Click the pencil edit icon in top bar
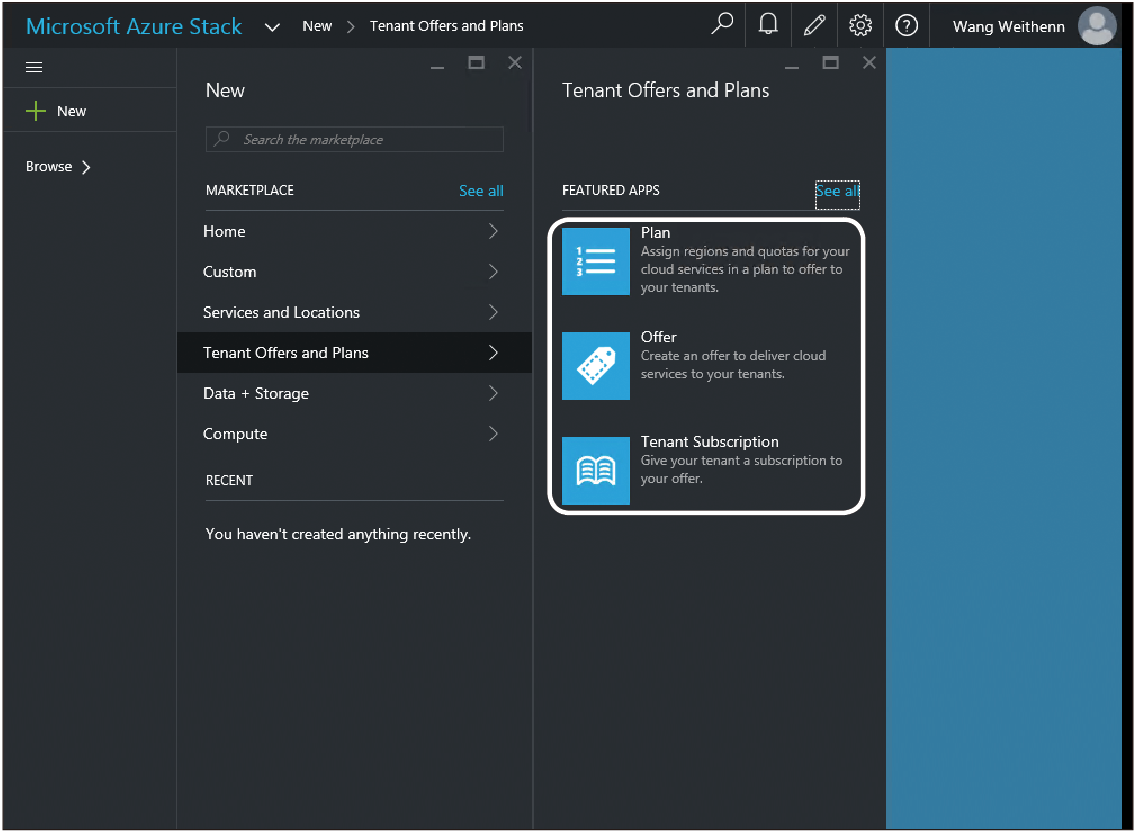Screen dimensions: 1137x834 pos(814,25)
